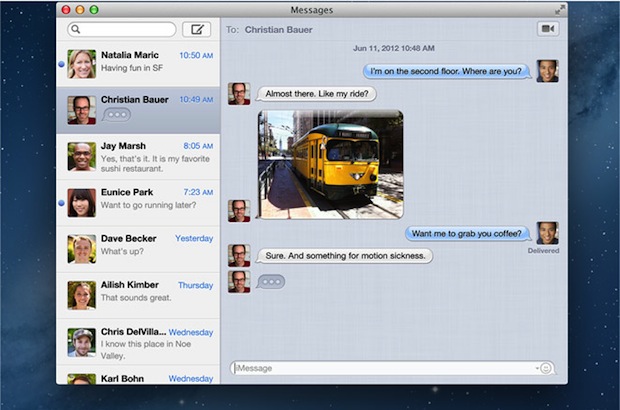Screen dimensions: 620x410
Task: Select the "I'm on the second floor" bubble
Action: 446,71
